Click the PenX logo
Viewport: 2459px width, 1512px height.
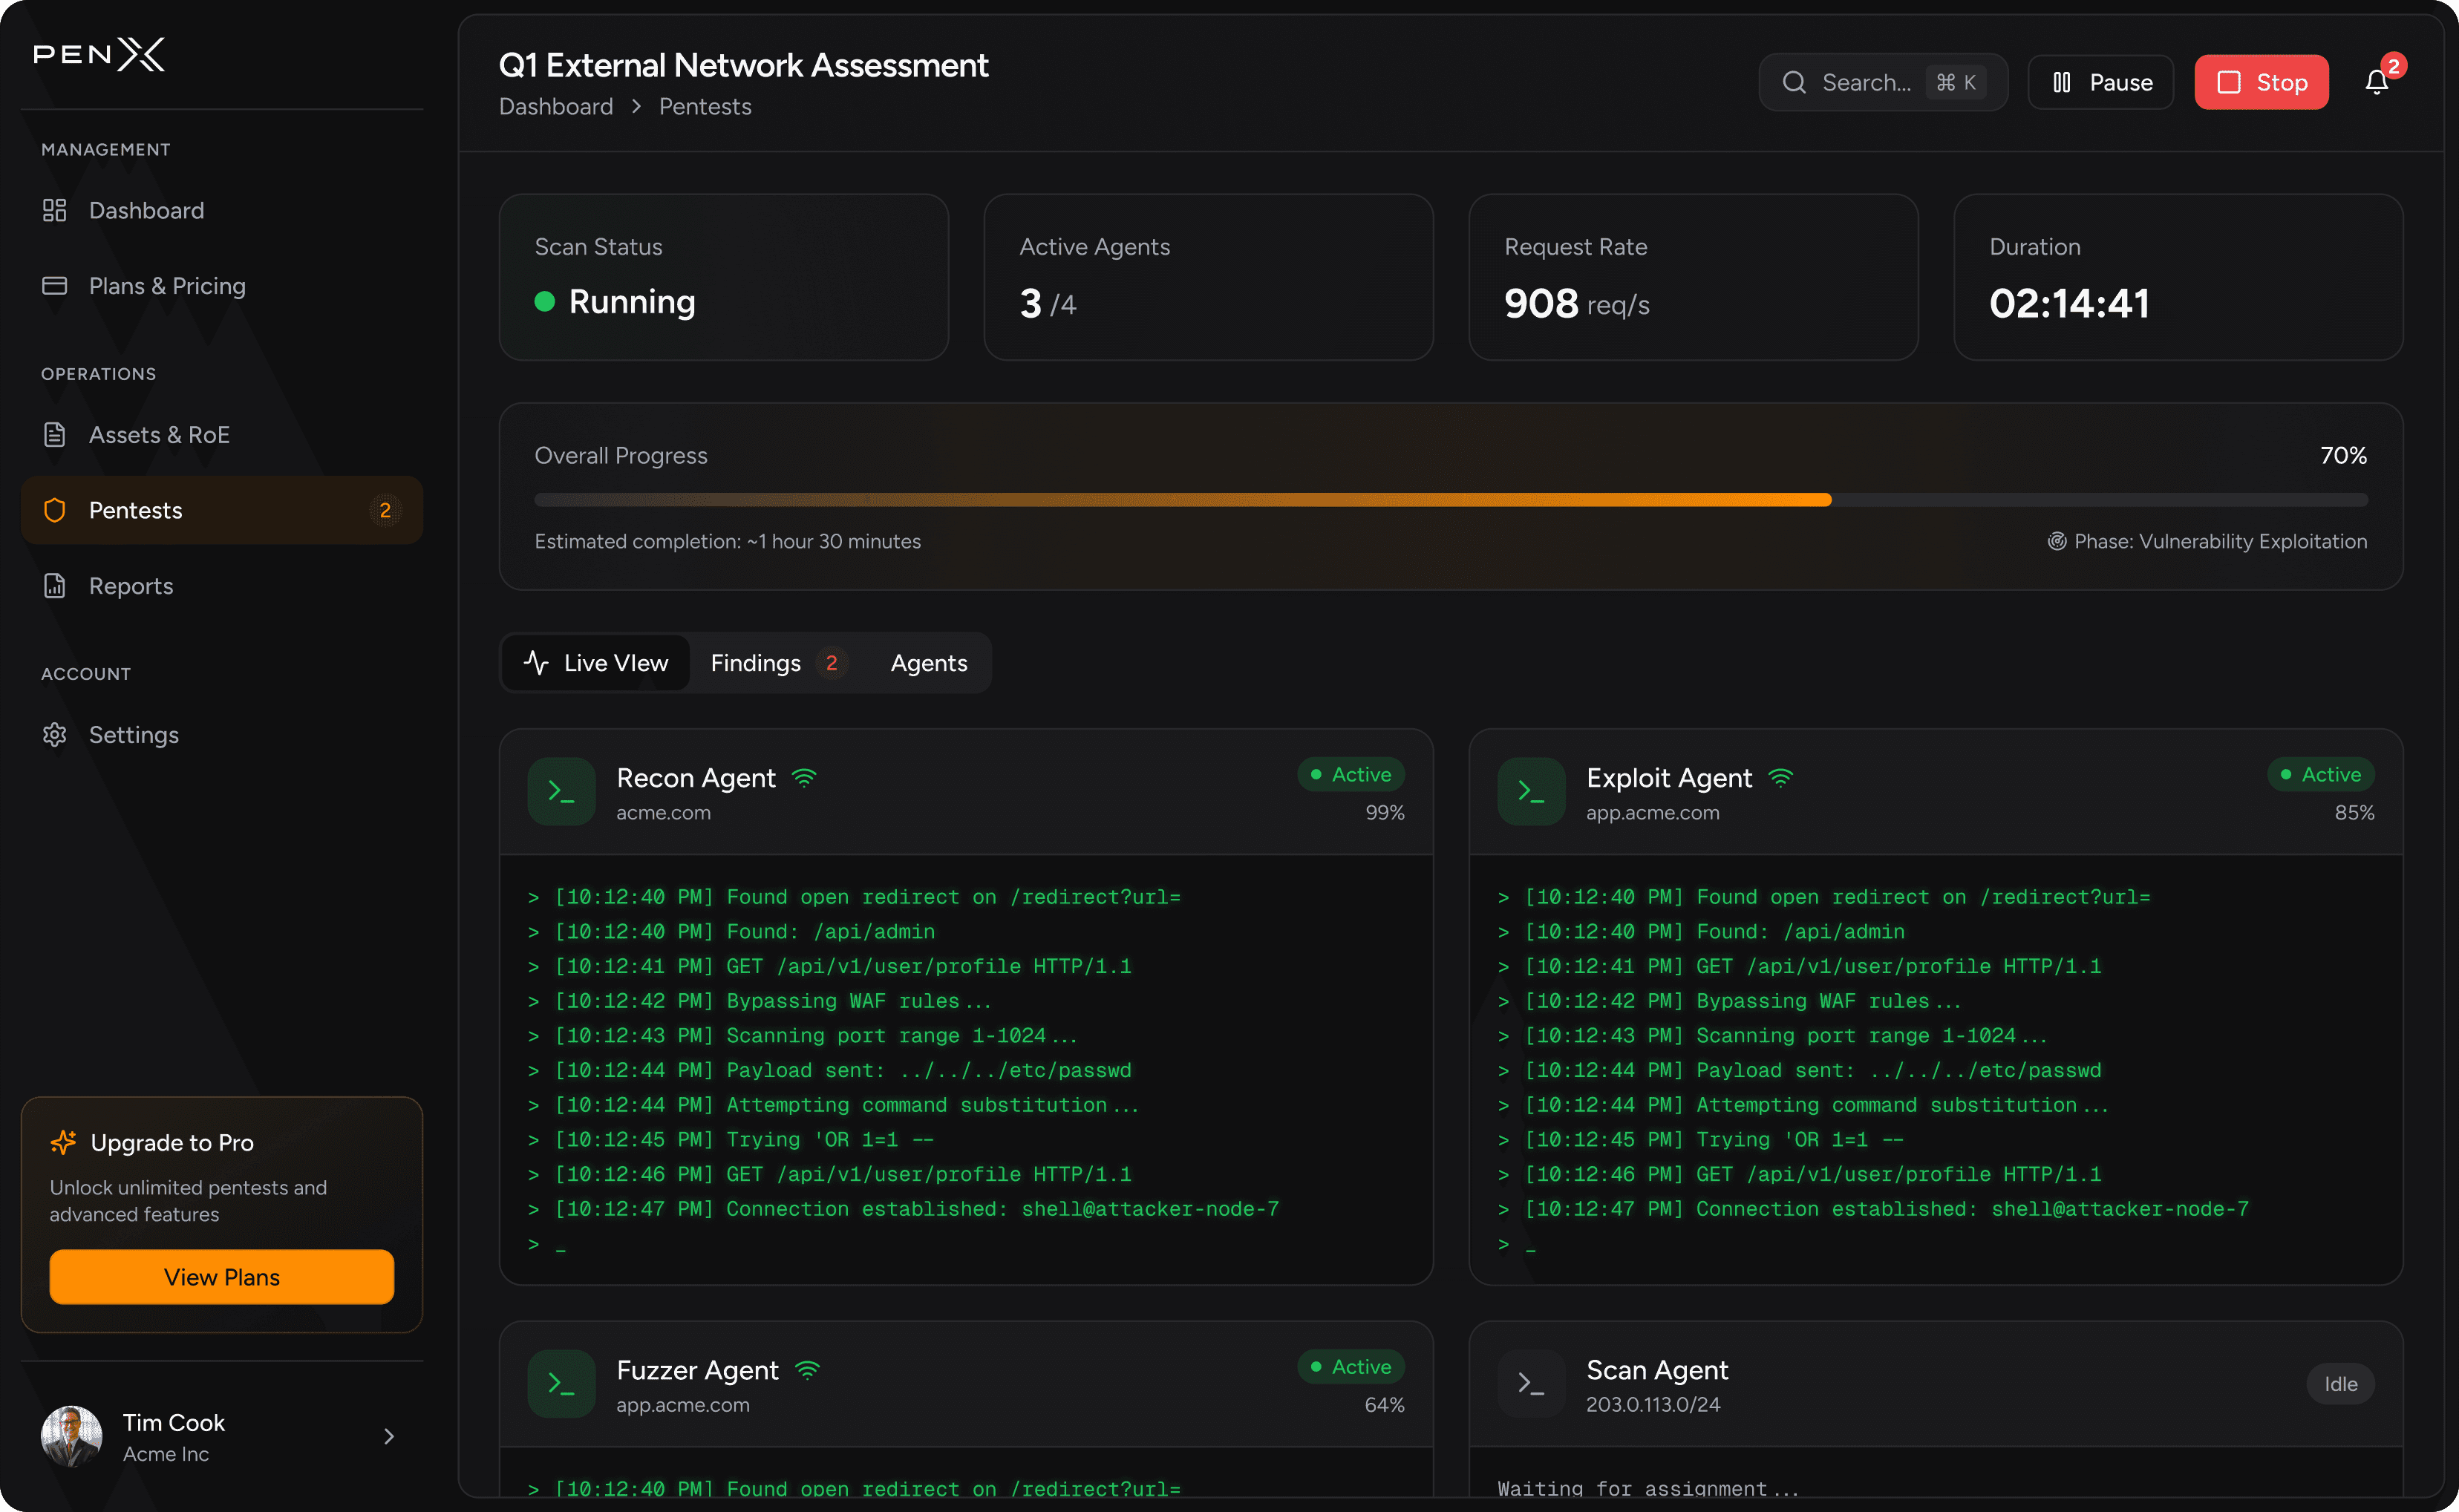coord(99,54)
